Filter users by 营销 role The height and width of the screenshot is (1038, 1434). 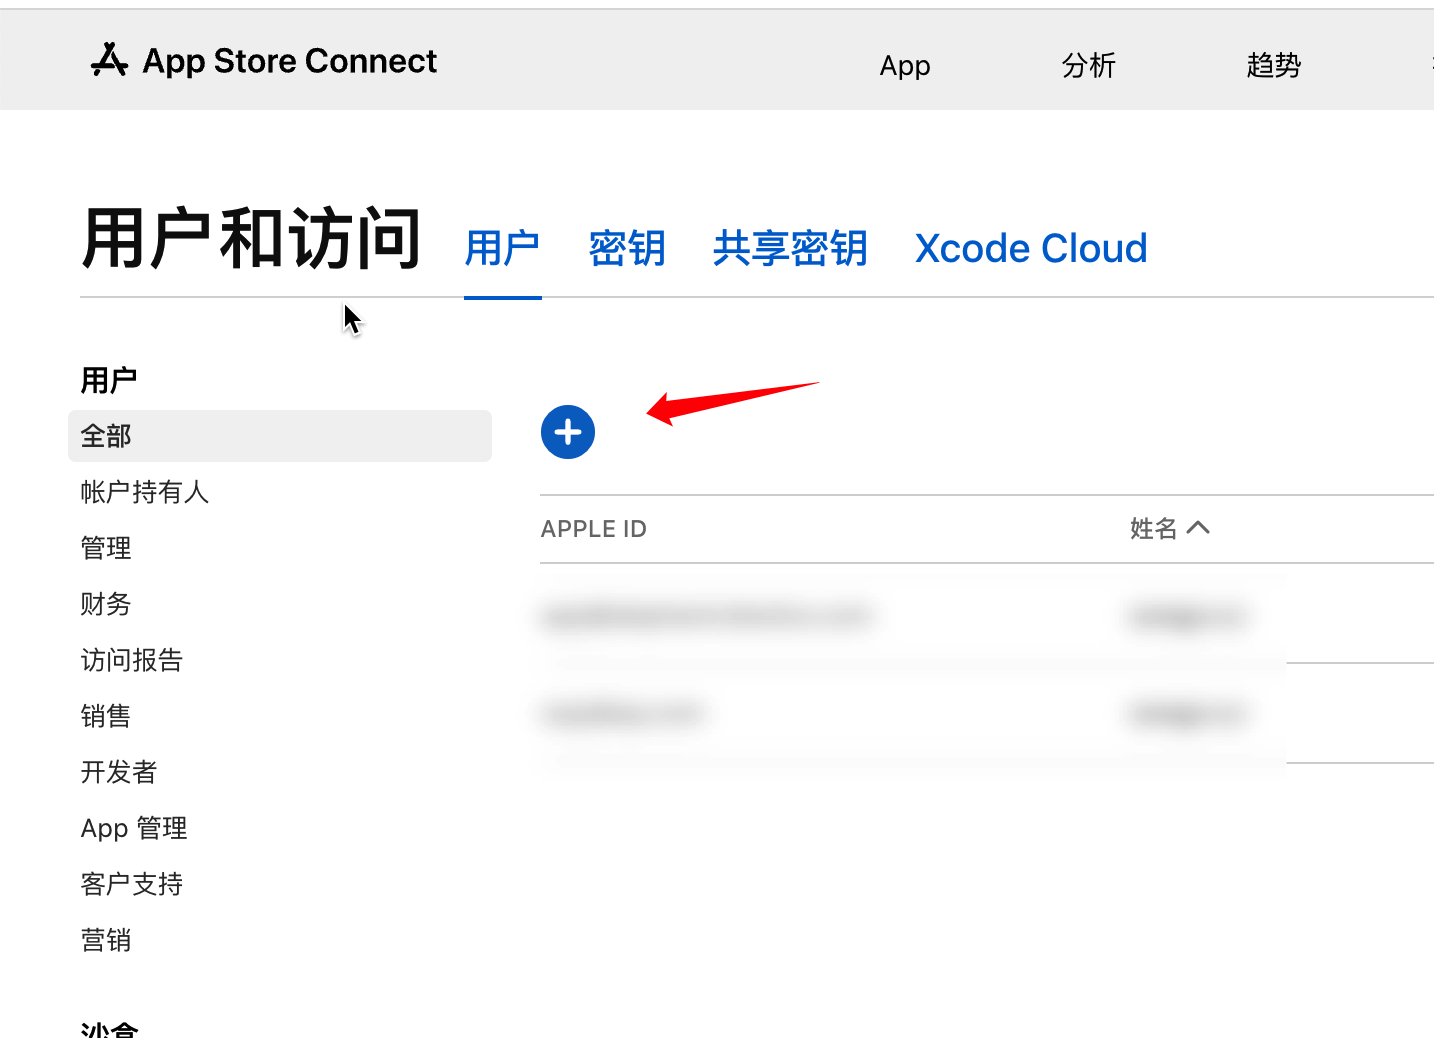[106, 940]
